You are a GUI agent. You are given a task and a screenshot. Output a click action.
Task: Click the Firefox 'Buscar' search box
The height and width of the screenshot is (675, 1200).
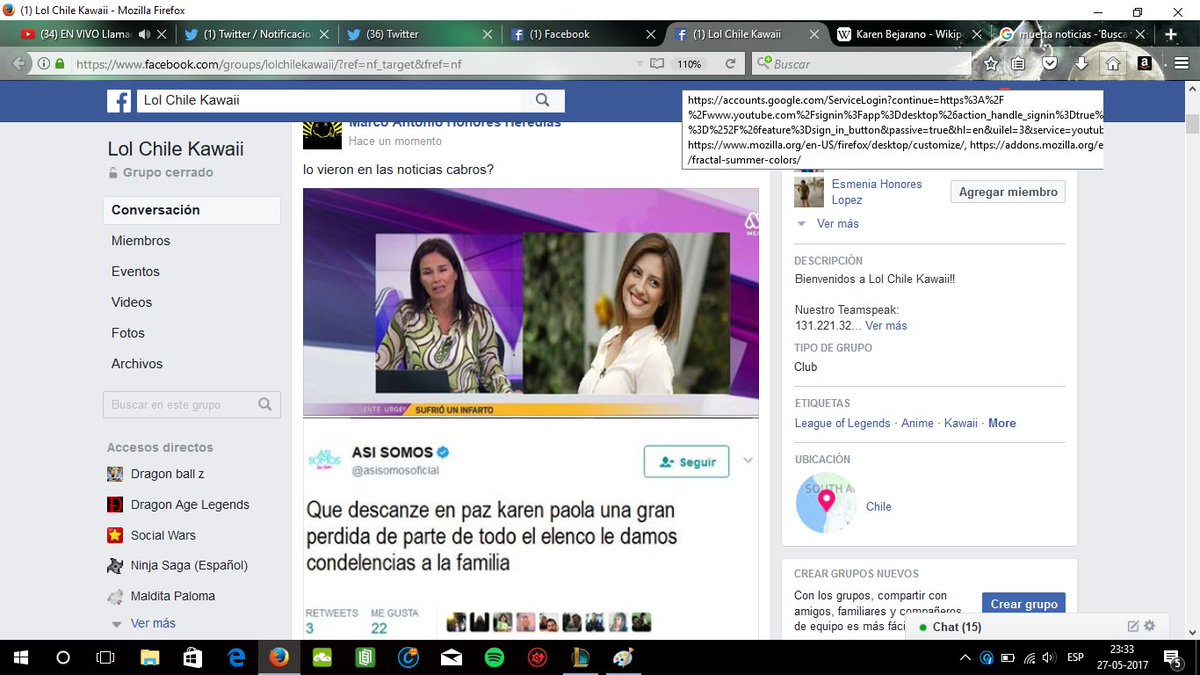coord(860,64)
